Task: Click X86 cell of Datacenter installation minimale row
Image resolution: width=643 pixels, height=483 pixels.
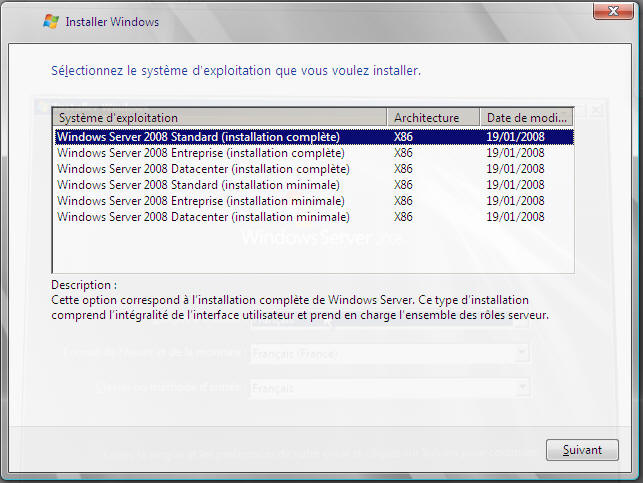Action: (403, 217)
